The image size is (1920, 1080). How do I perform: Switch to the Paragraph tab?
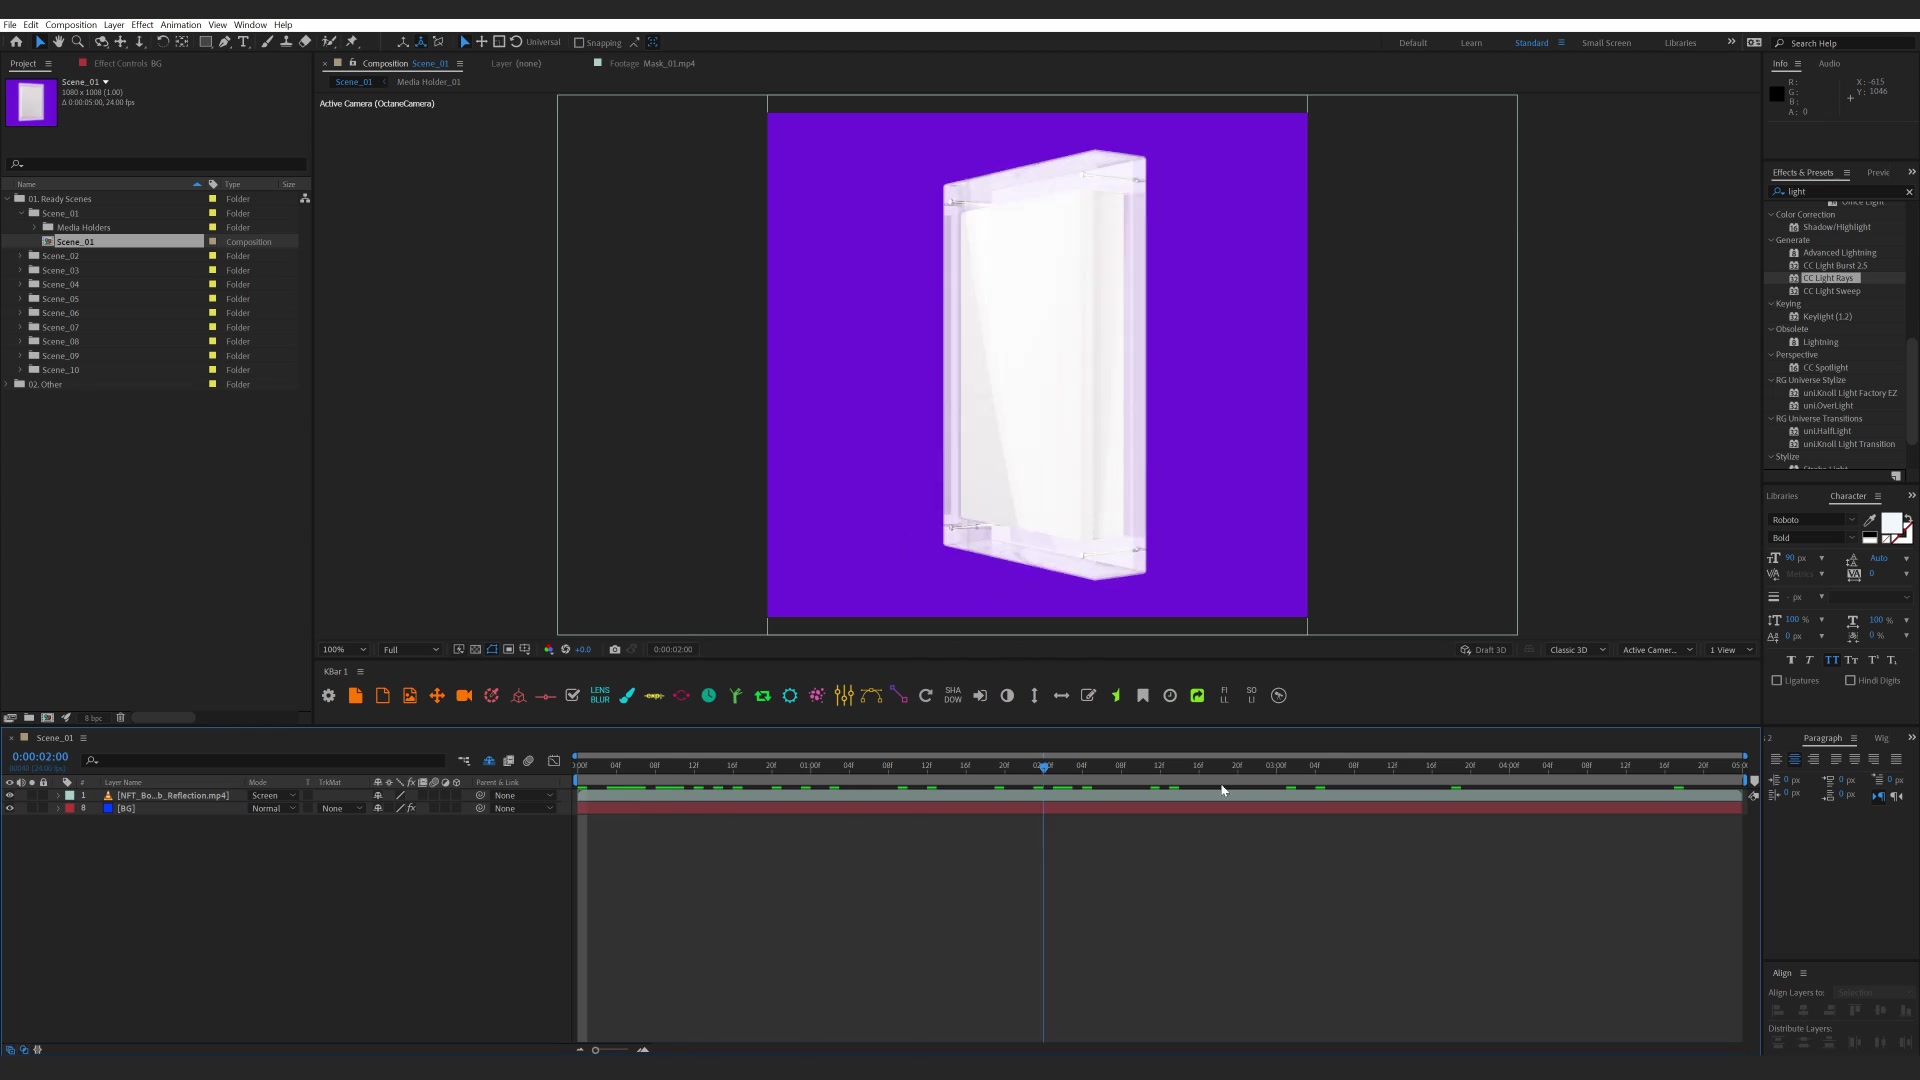tap(1822, 738)
